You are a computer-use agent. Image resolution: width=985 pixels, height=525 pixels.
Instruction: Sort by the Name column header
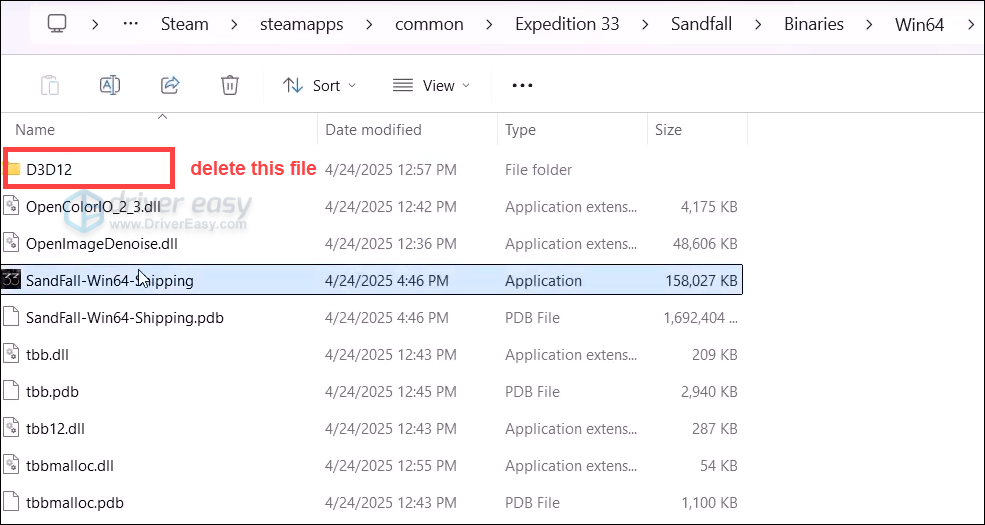tap(35, 130)
